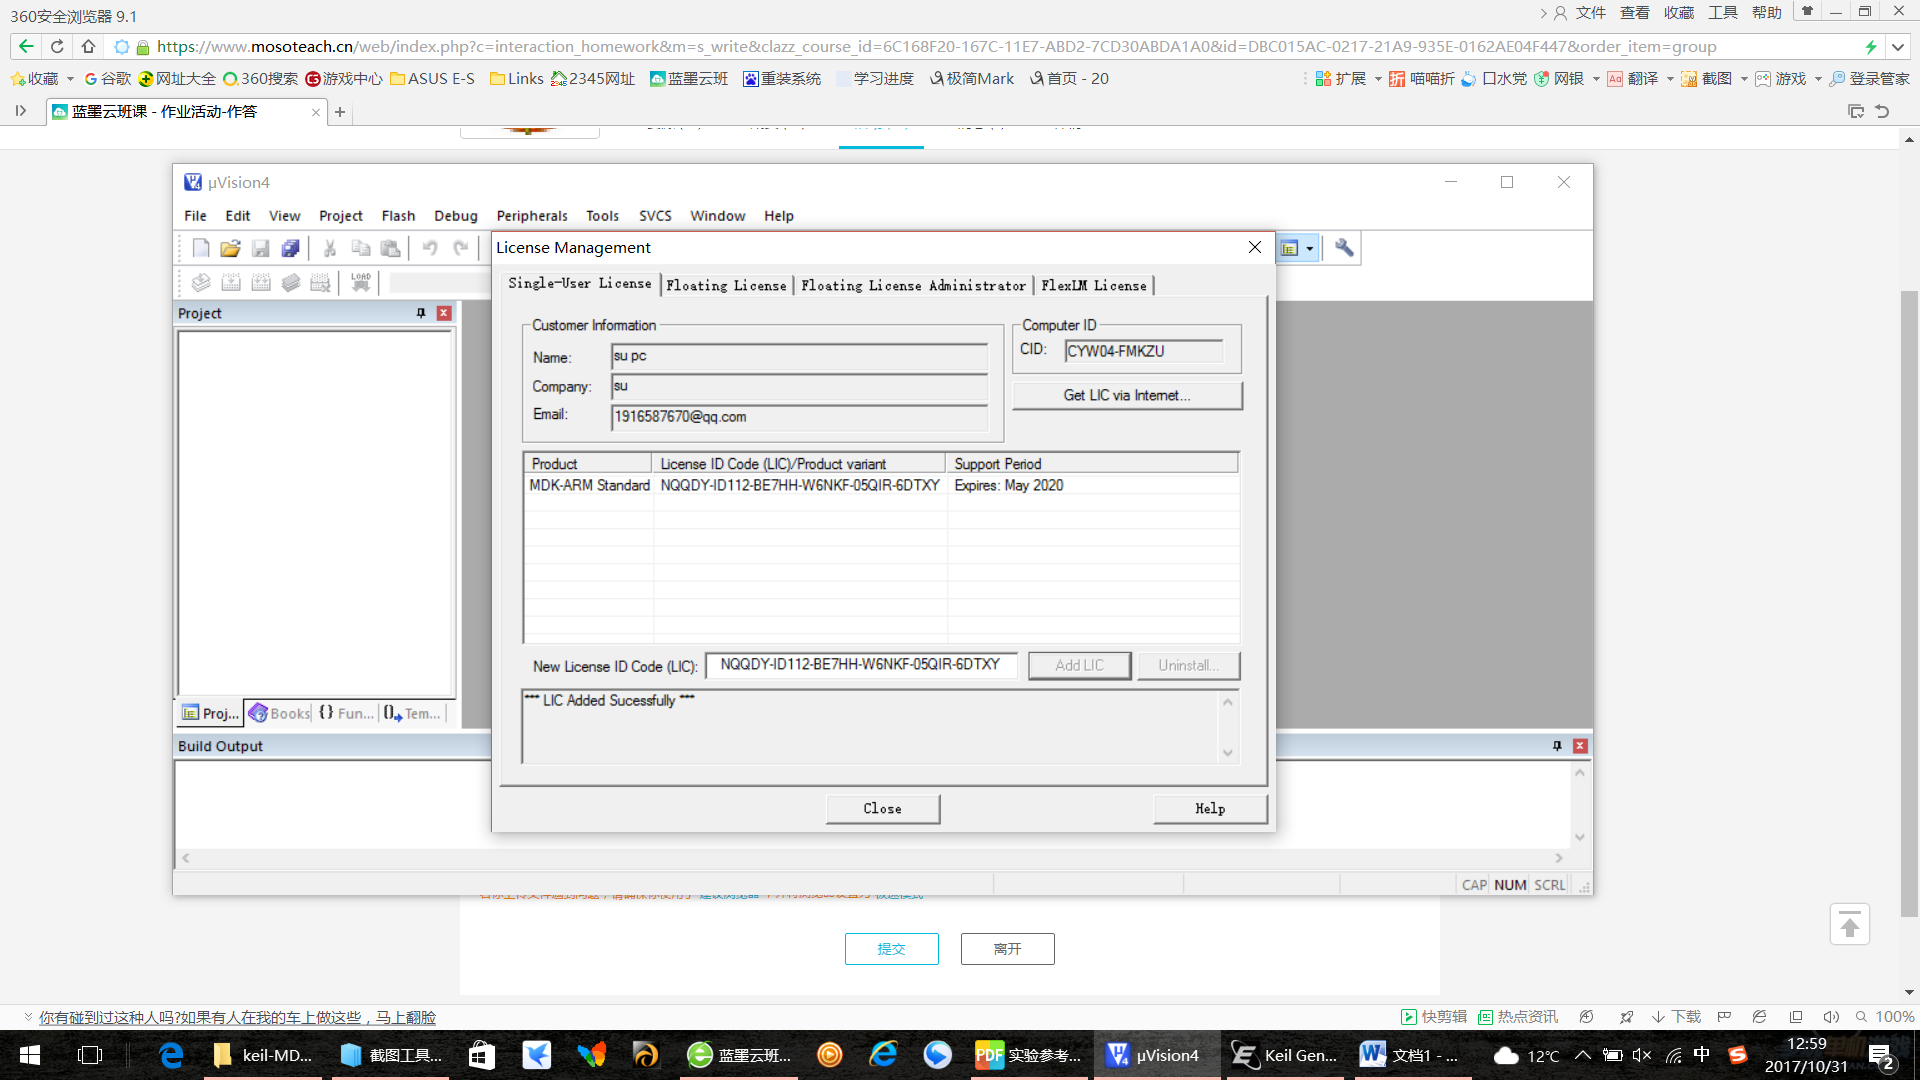
Task: Open the Word 文档1 taskbar item
Action: [x=1412, y=1055]
